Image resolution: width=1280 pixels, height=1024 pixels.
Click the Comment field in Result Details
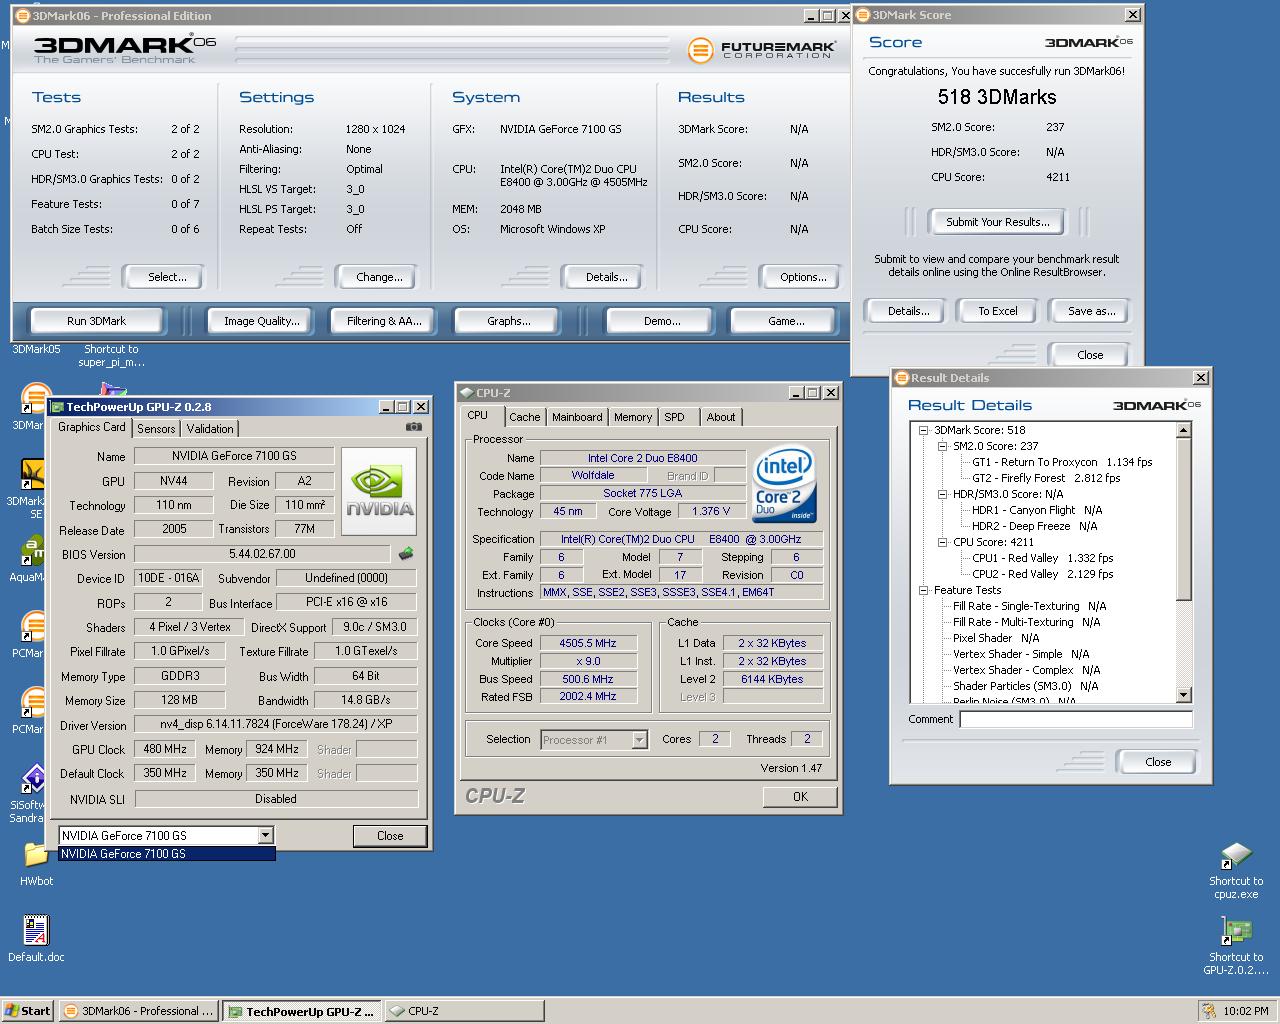pyautogui.click(x=1076, y=719)
